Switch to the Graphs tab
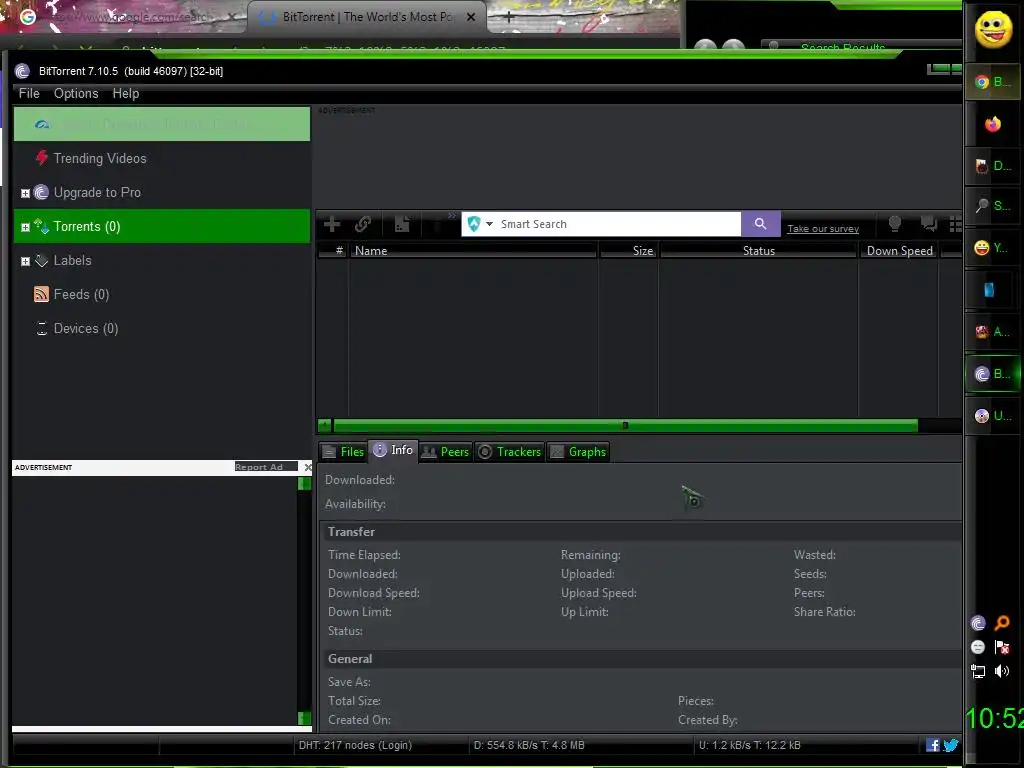 click(579, 452)
